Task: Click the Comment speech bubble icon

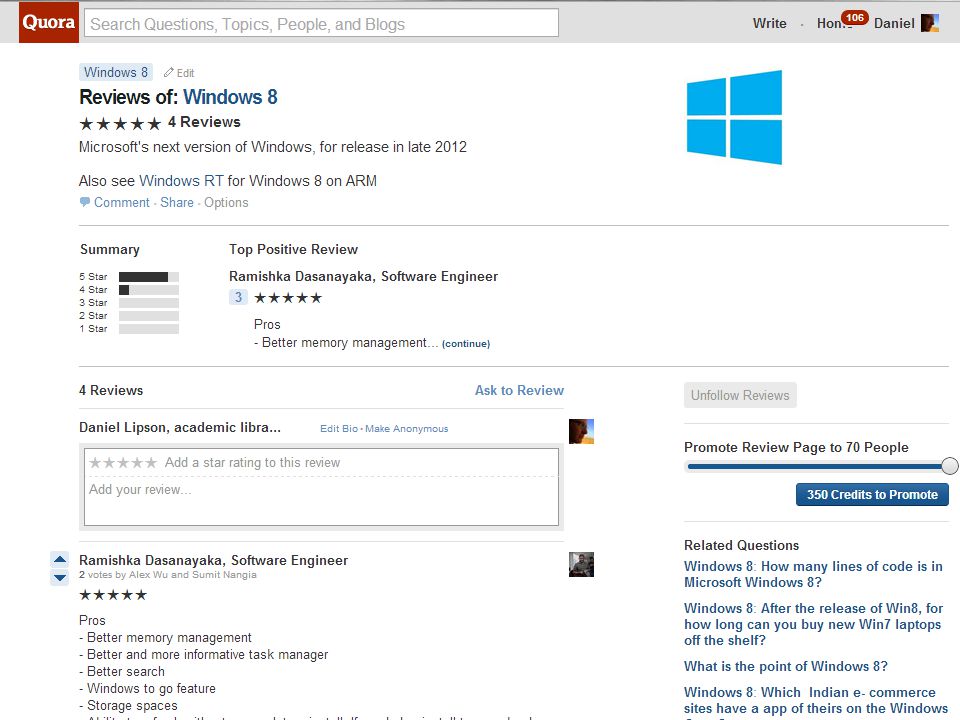Action: coord(84,201)
